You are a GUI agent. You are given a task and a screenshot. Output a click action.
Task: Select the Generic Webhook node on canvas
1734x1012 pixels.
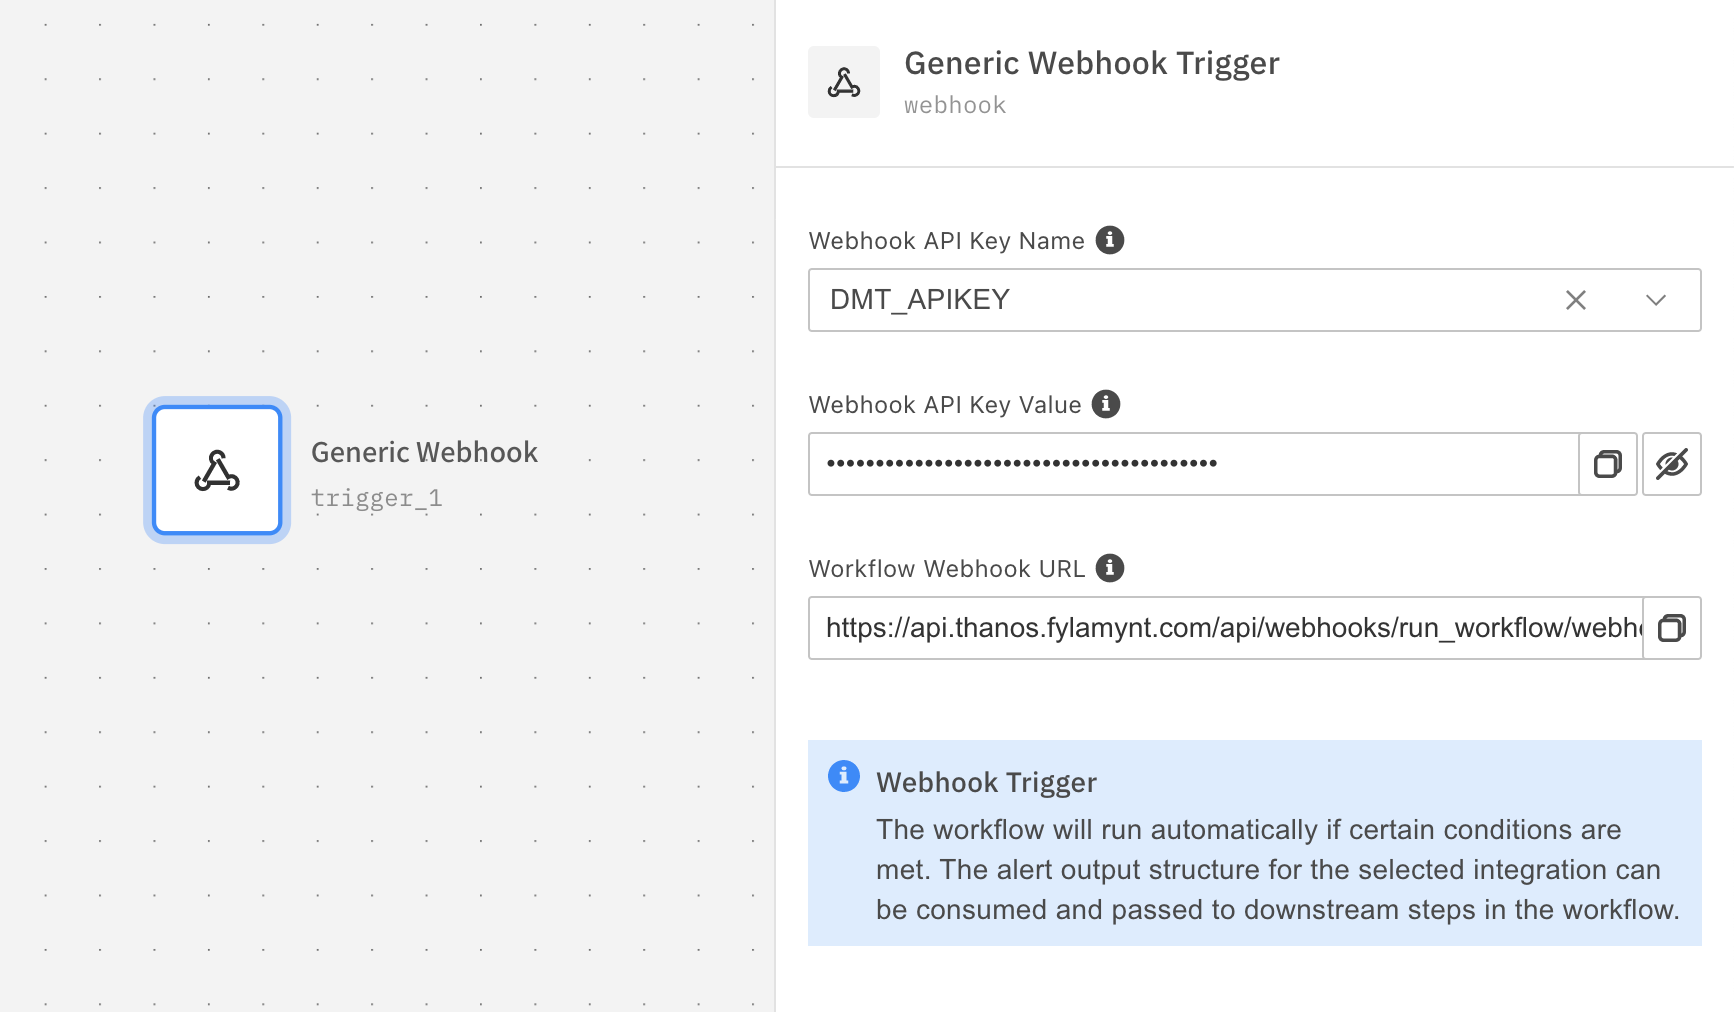[217, 470]
